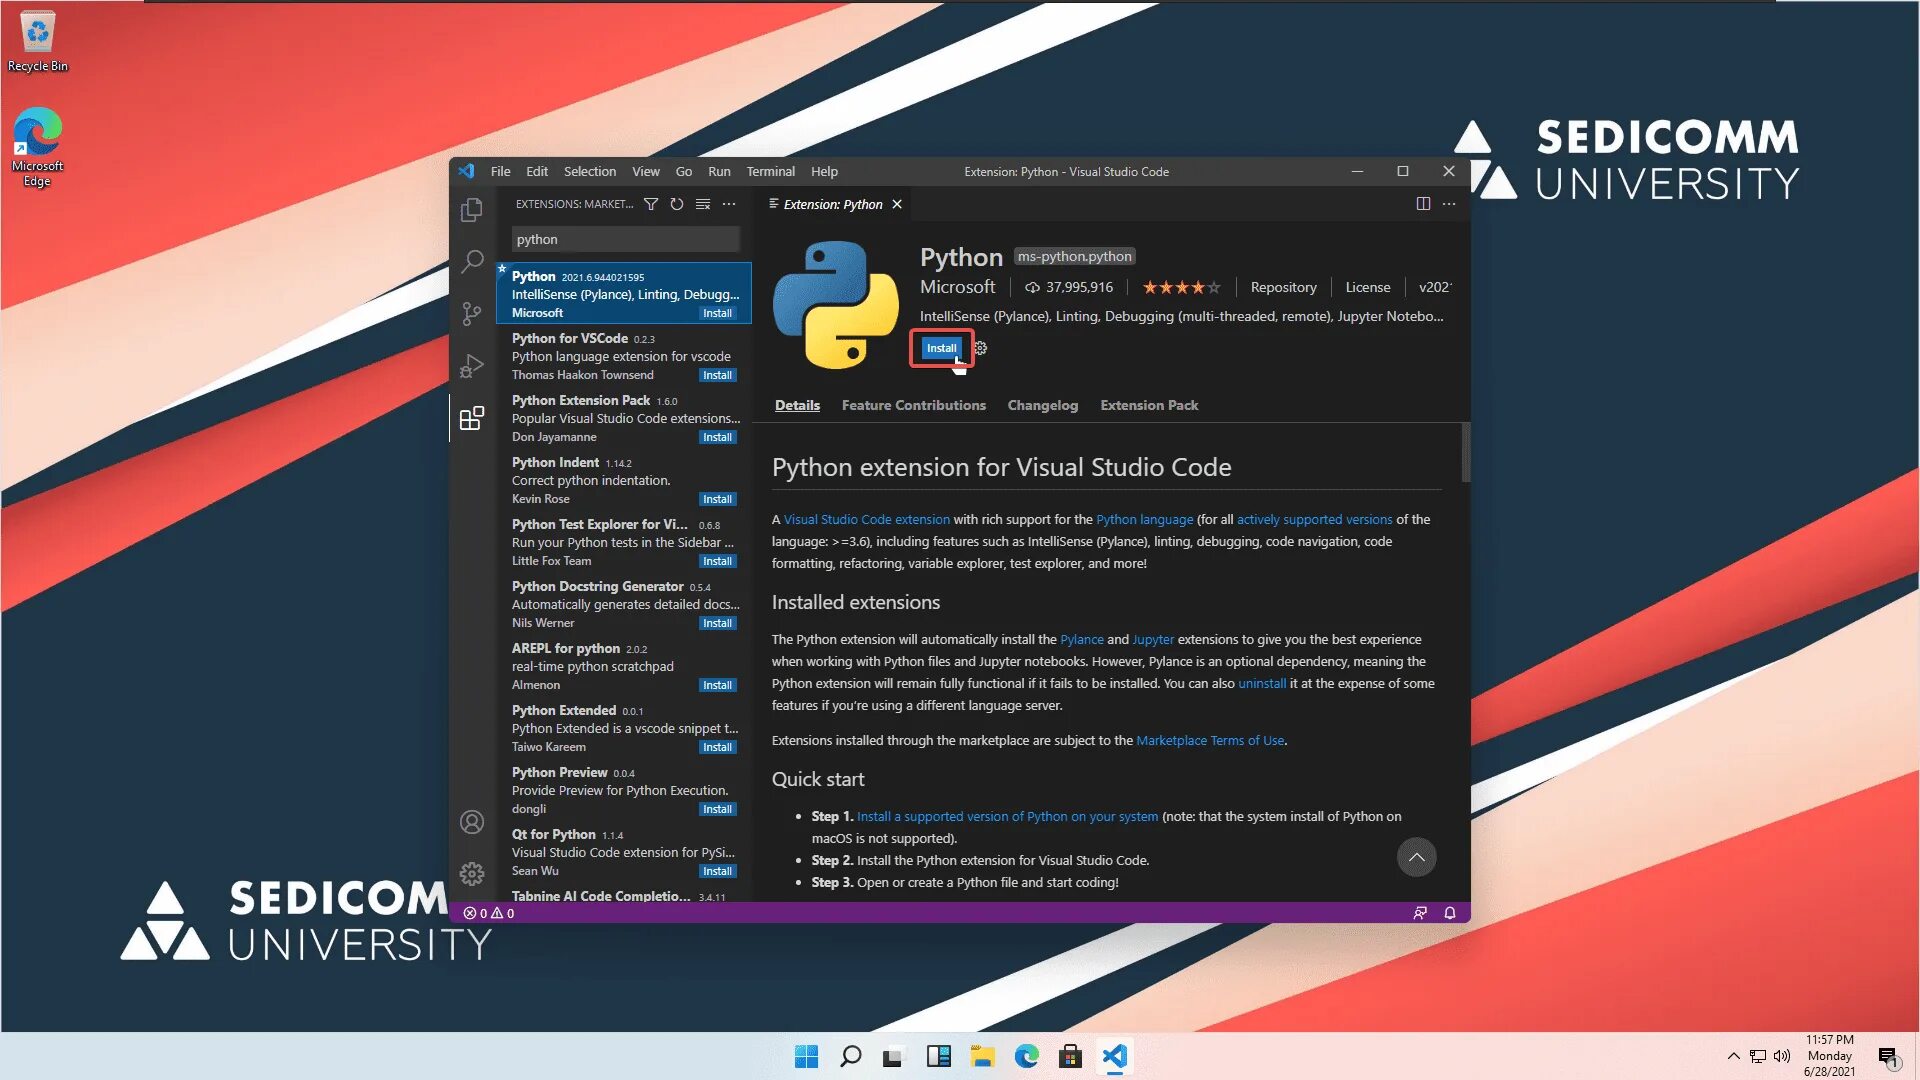Screen dimensions: 1920x1080
Task: Refresh the extensions list
Action: pyautogui.click(x=677, y=204)
